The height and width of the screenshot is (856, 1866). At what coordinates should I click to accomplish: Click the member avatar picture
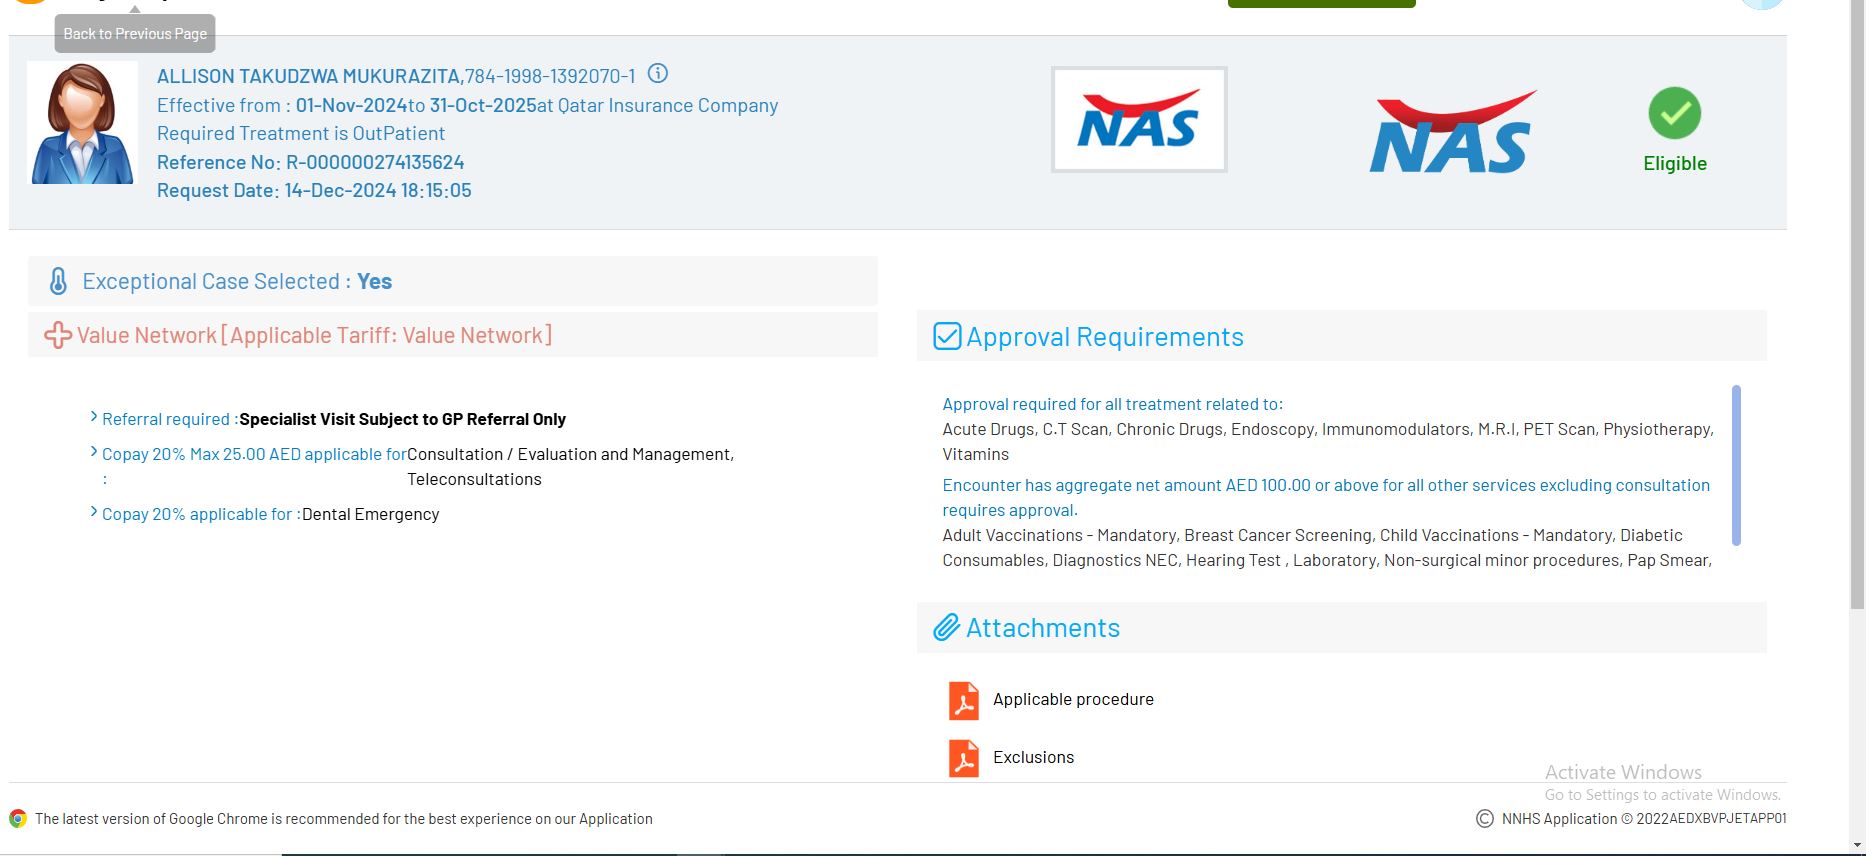click(83, 123)
